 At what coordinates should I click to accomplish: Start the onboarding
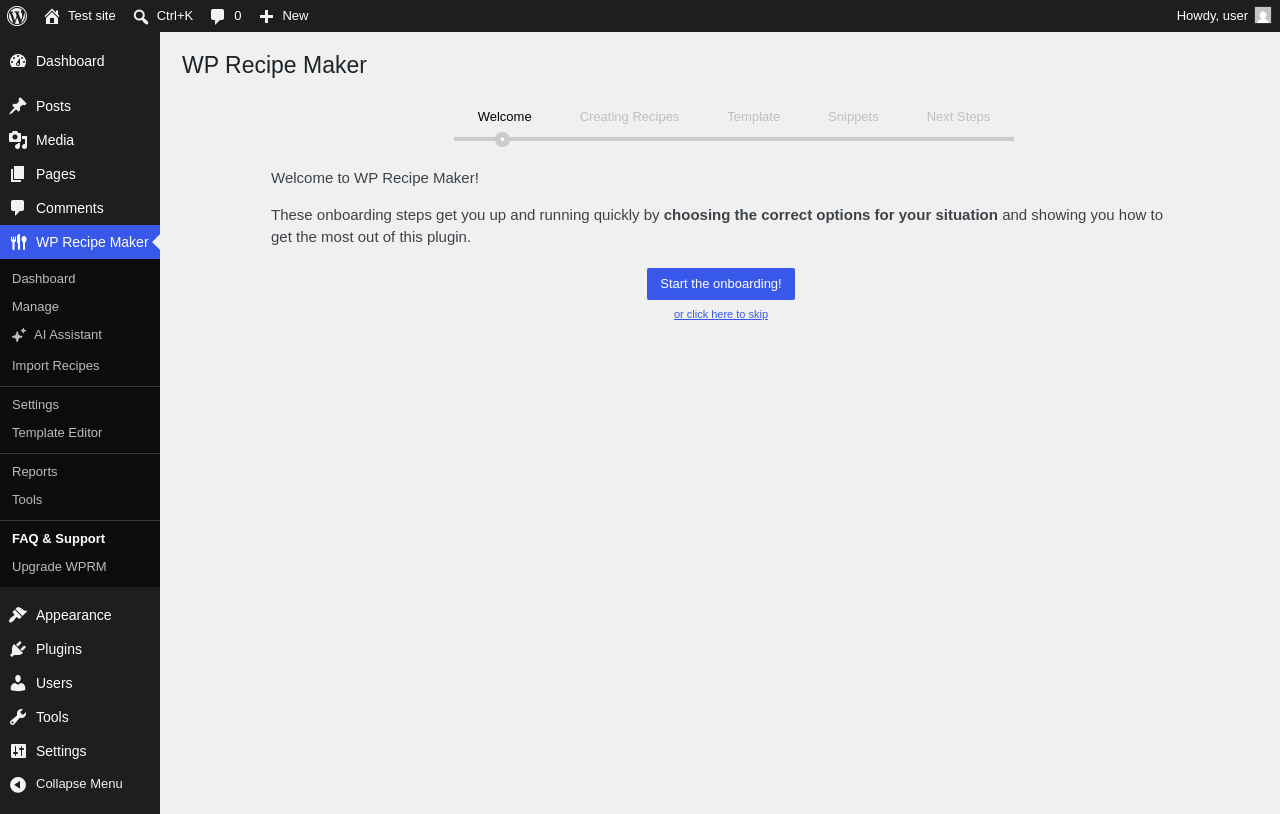click(x=721, y=284)
